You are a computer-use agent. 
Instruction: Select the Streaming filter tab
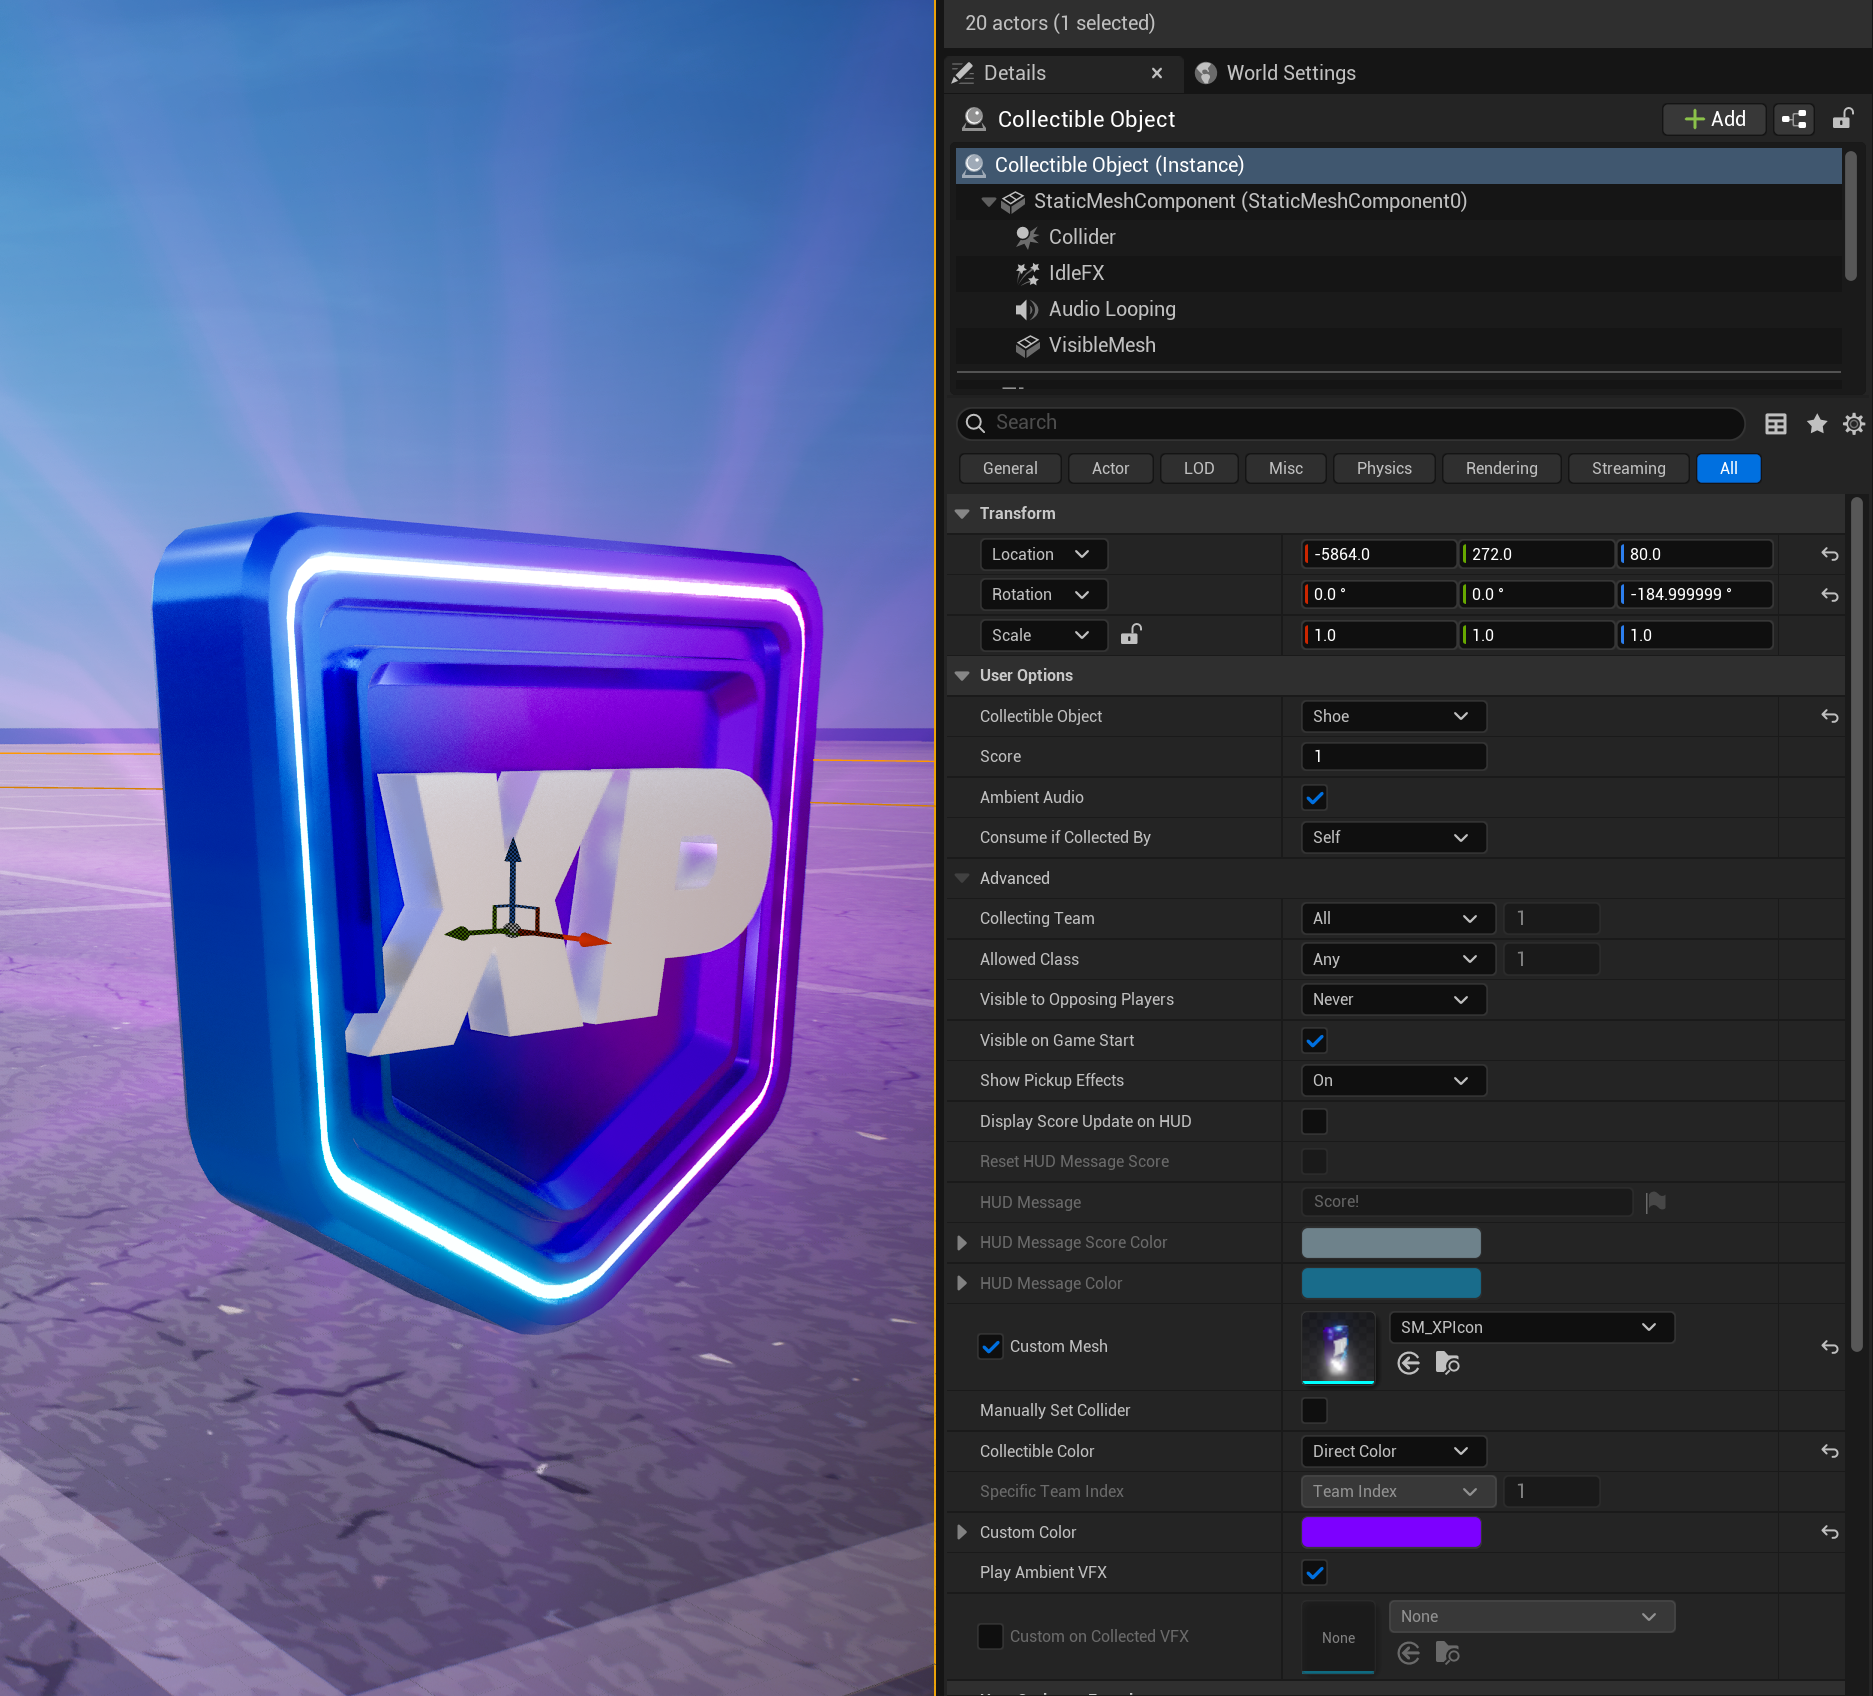coord(1628,468)
